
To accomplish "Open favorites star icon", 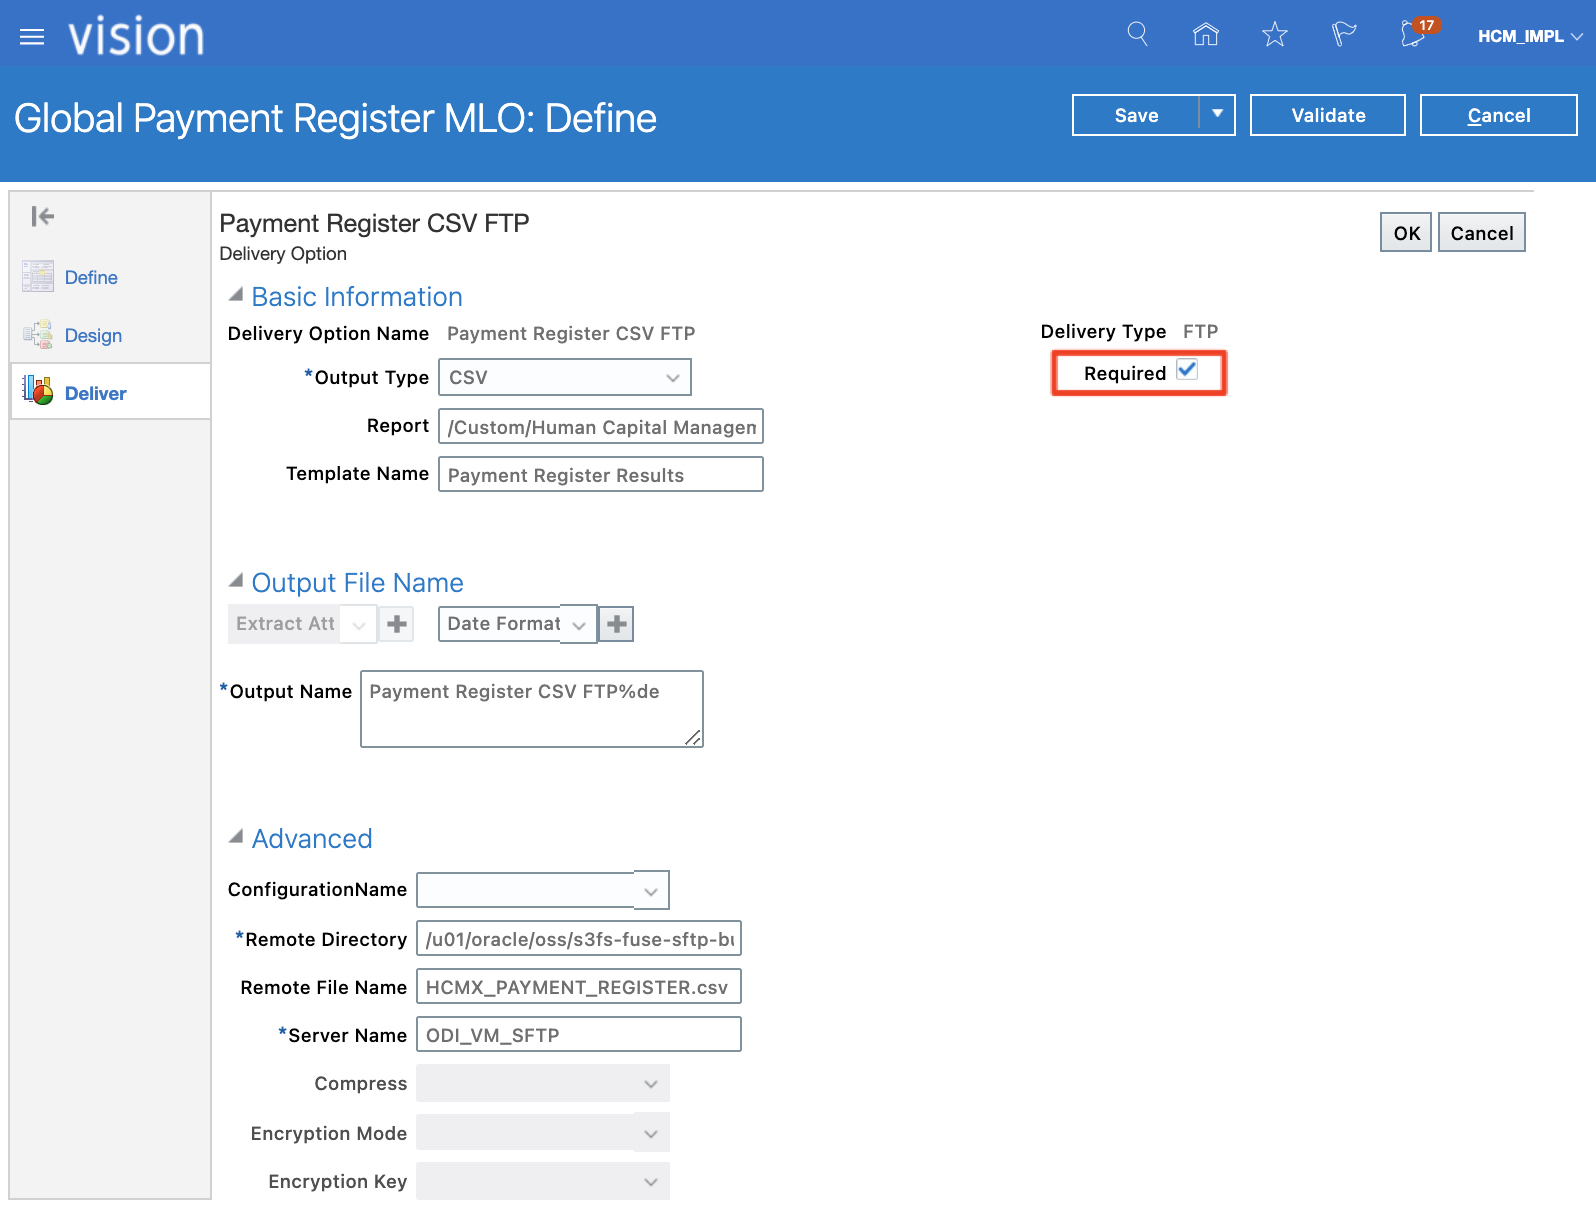I will pos(1274,35).
